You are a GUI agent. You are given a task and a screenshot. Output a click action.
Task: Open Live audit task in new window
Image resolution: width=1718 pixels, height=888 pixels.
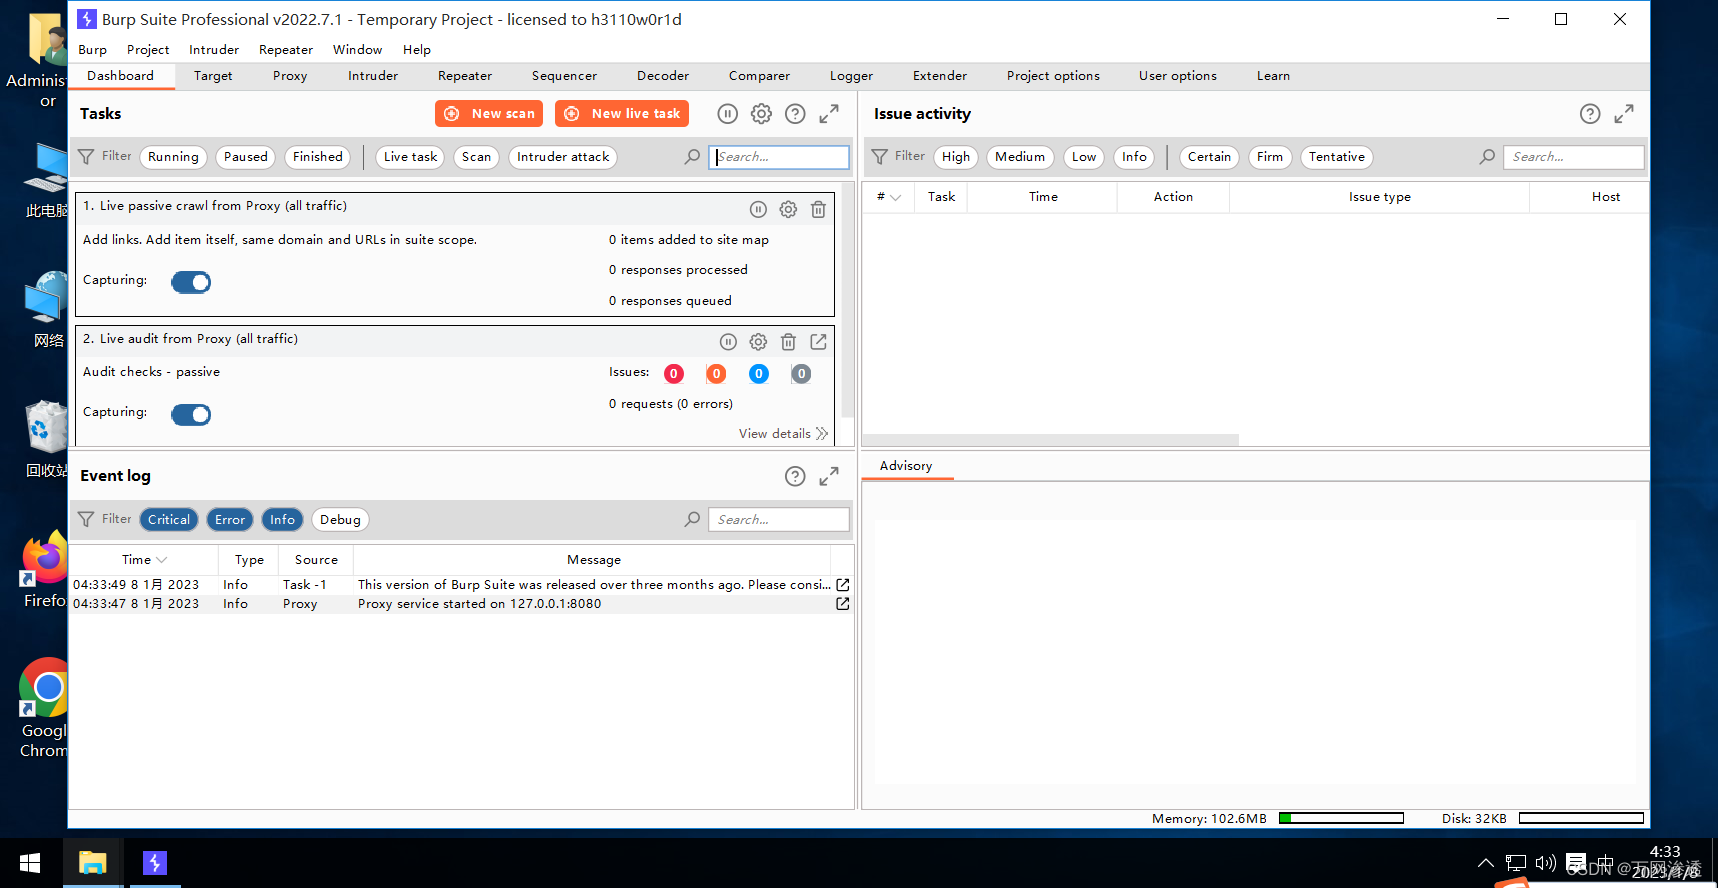818,342
